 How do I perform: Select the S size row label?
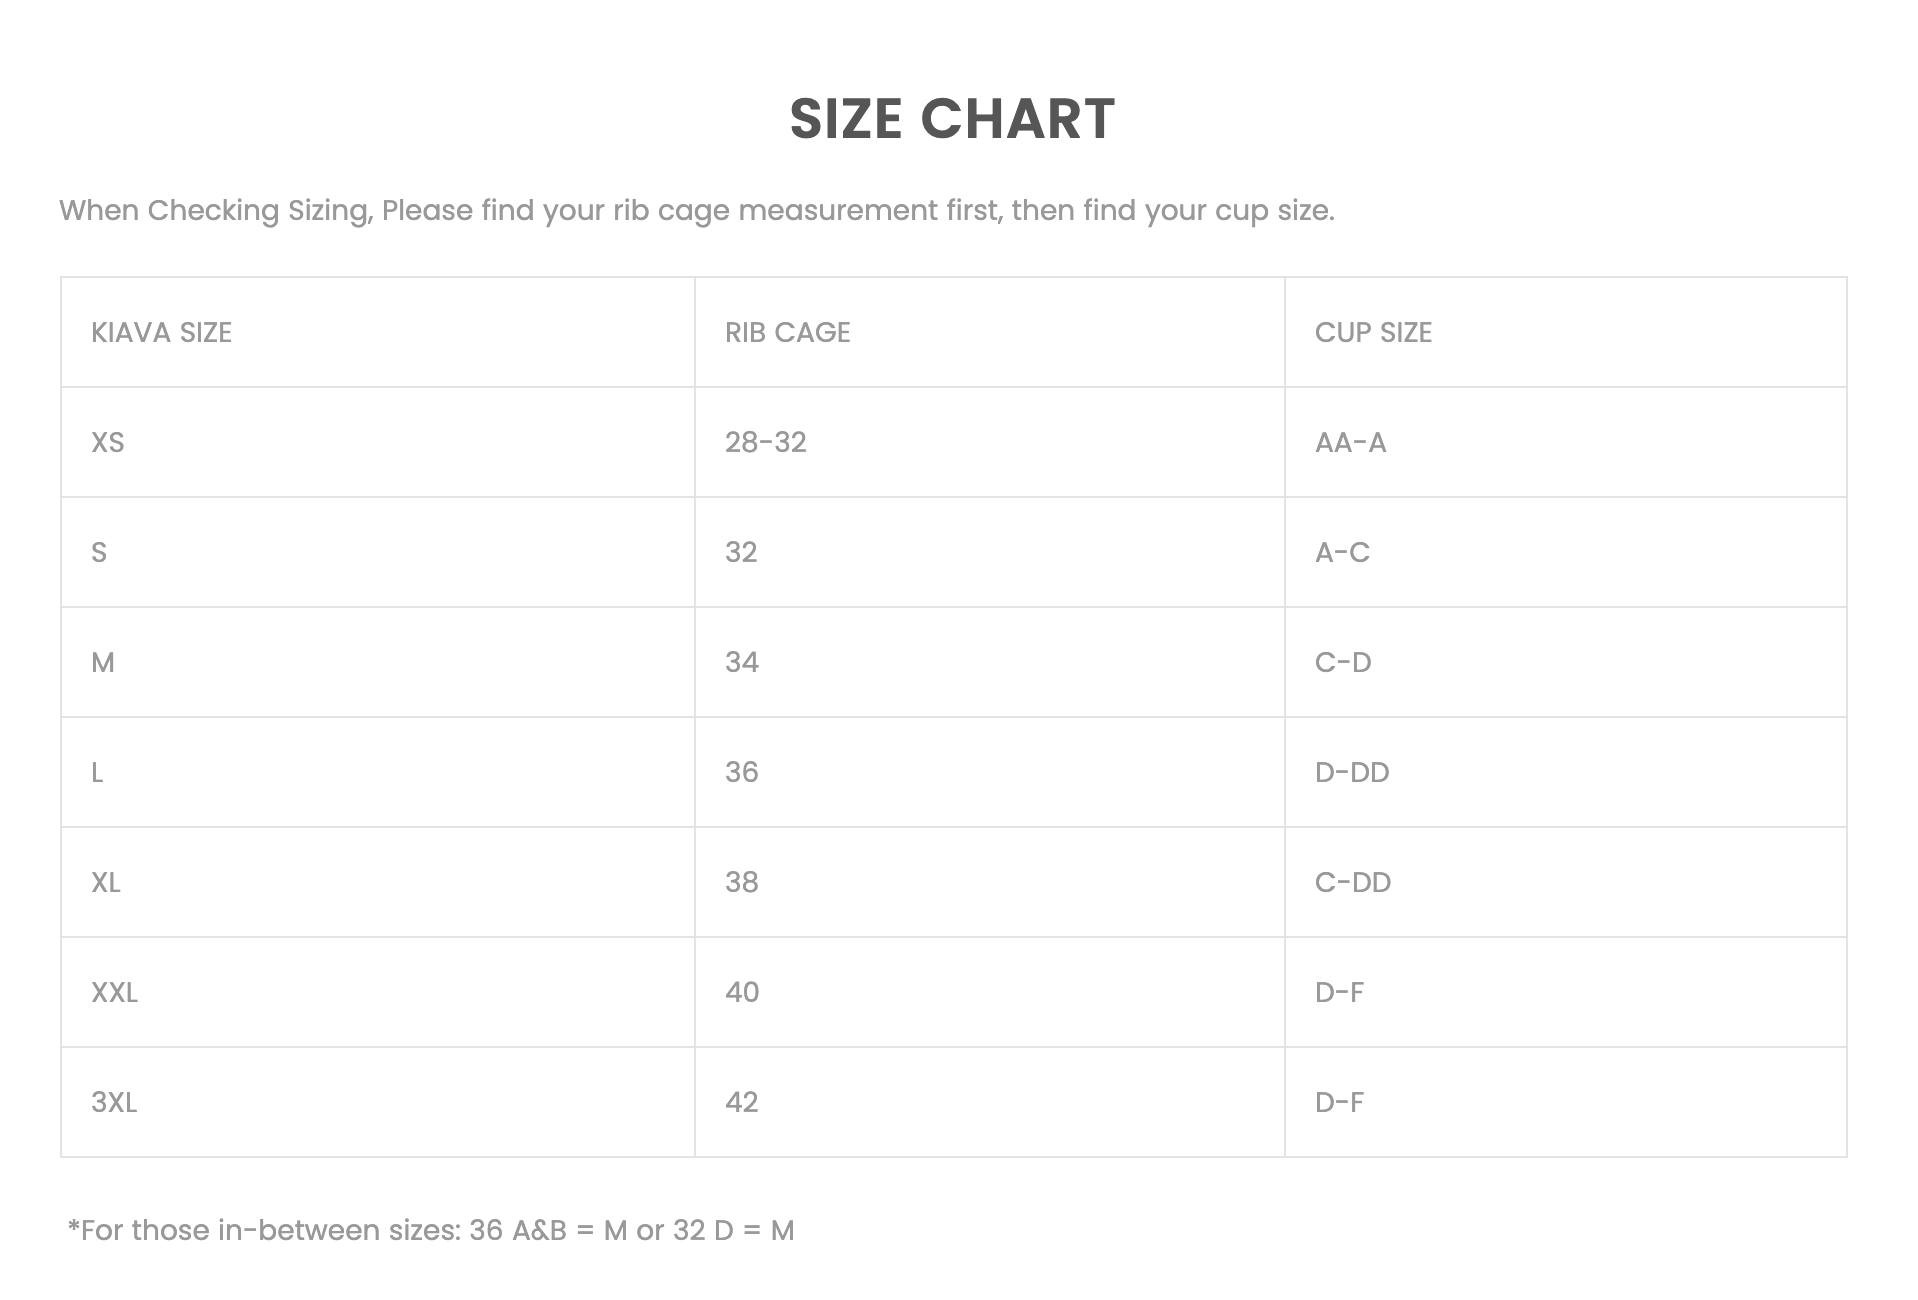click(x=99, y=552)
